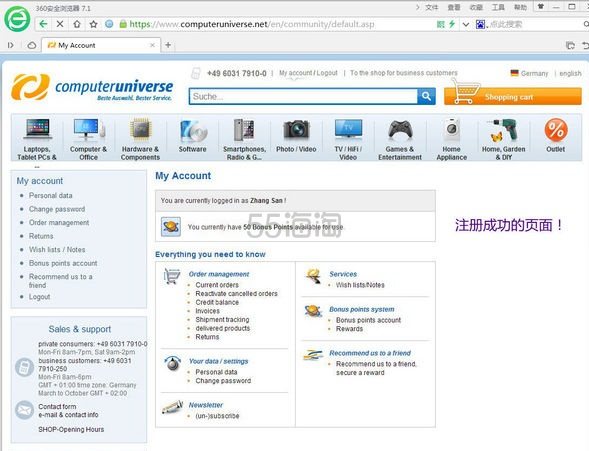Click the Contact form envelope icon
The image size is (589, 451).
24,410
